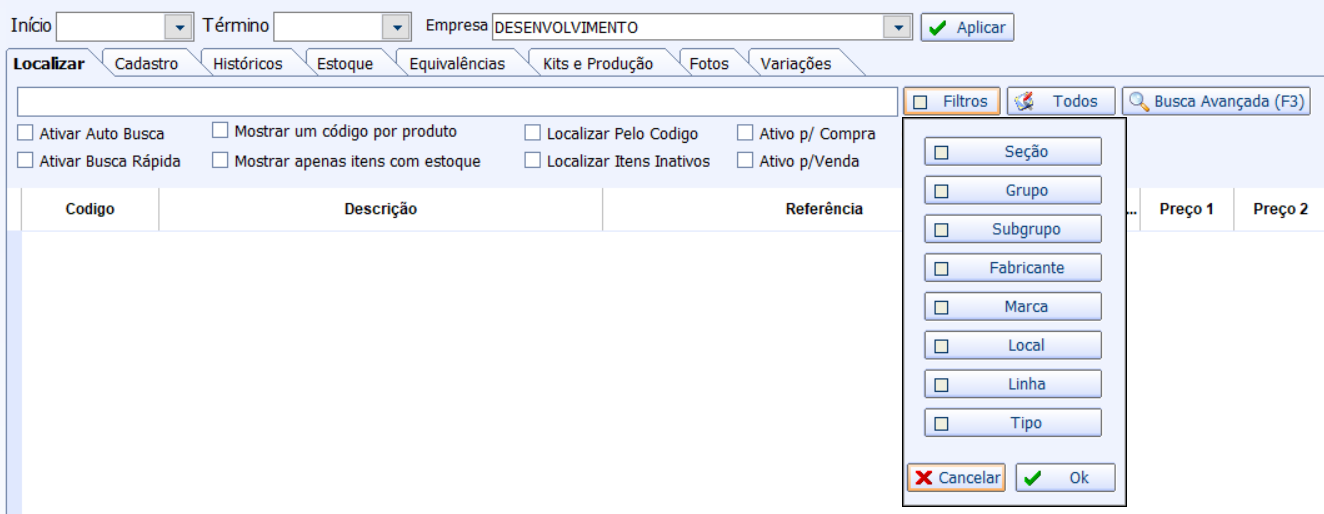Confirm filters with green check Ok
The width and height of the screenshot is (1324, 514).
pyautogui.click(x=1065, y=478)
